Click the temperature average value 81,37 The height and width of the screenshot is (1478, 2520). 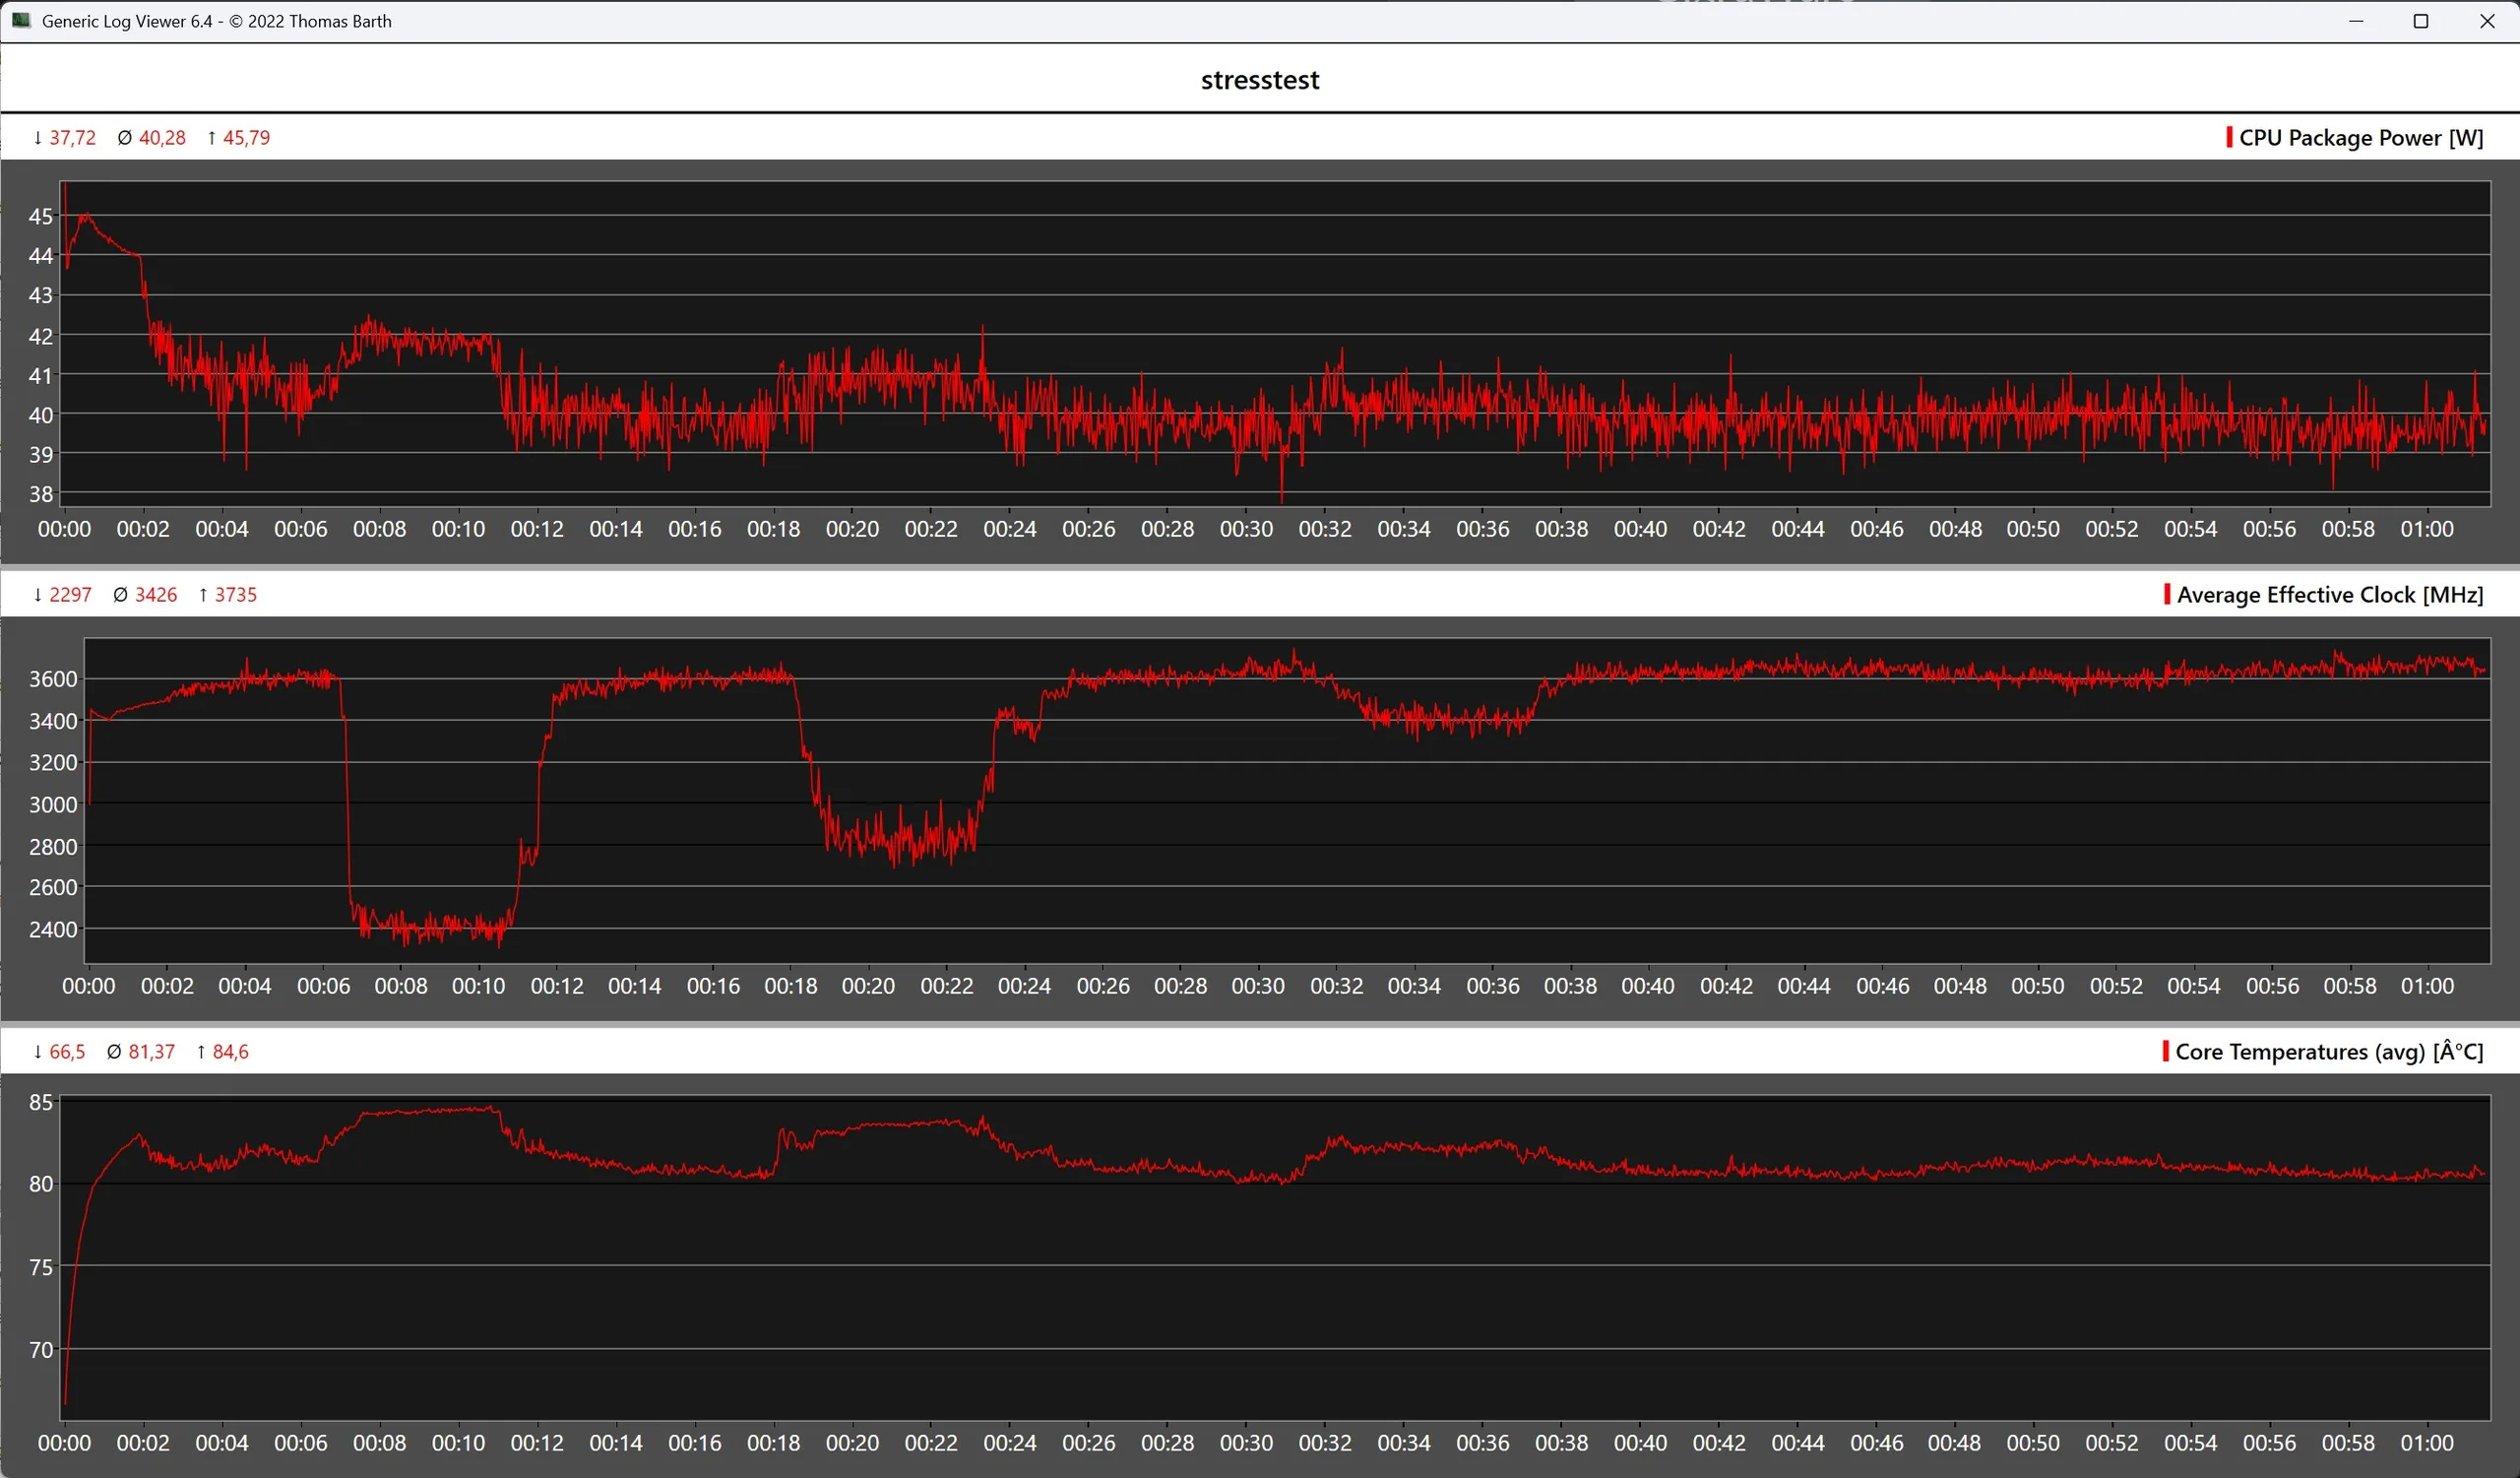pos(151,1052)
